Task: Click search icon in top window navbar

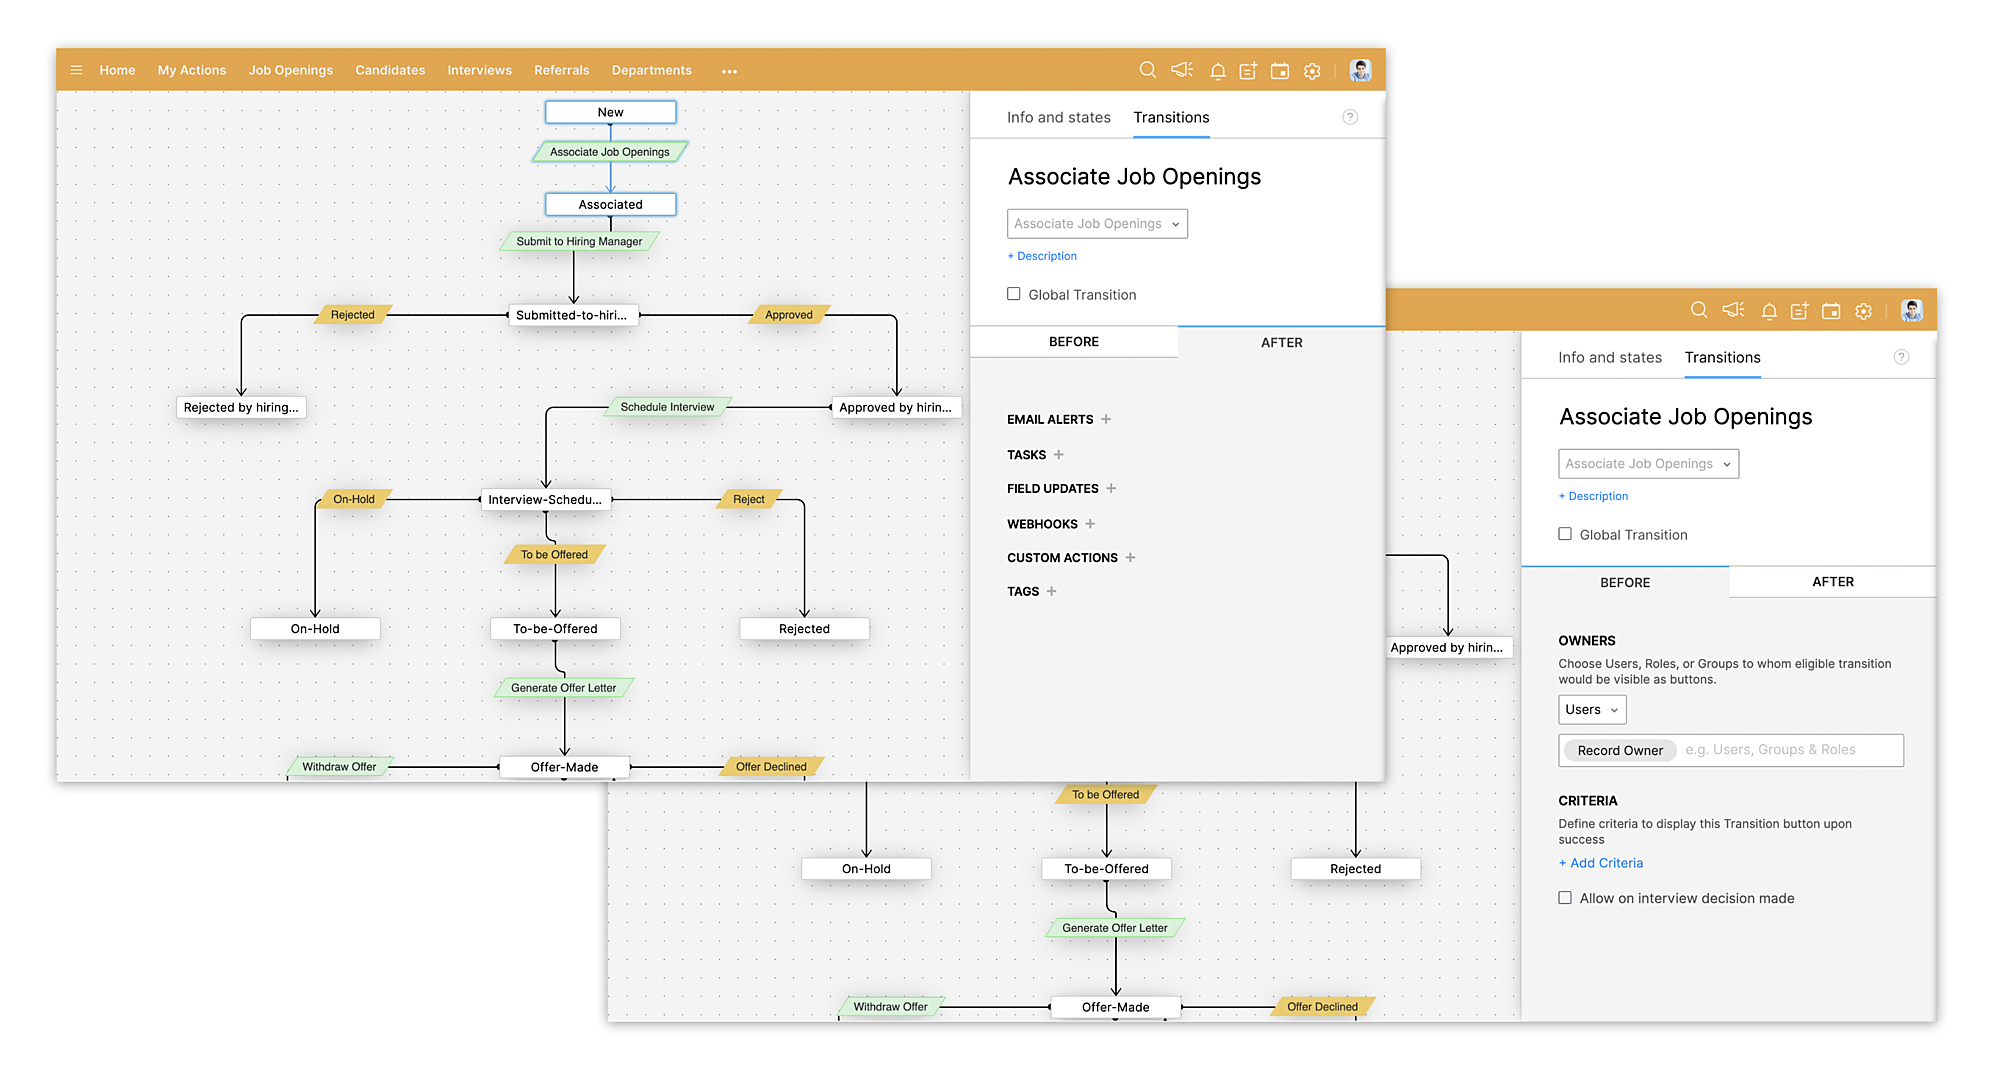Action: click(1148, 70)
